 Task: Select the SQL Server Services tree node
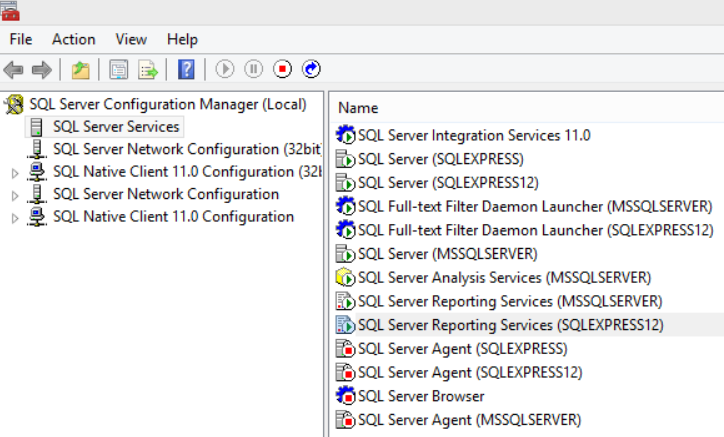pyautogui.click(x=116, y=127)
